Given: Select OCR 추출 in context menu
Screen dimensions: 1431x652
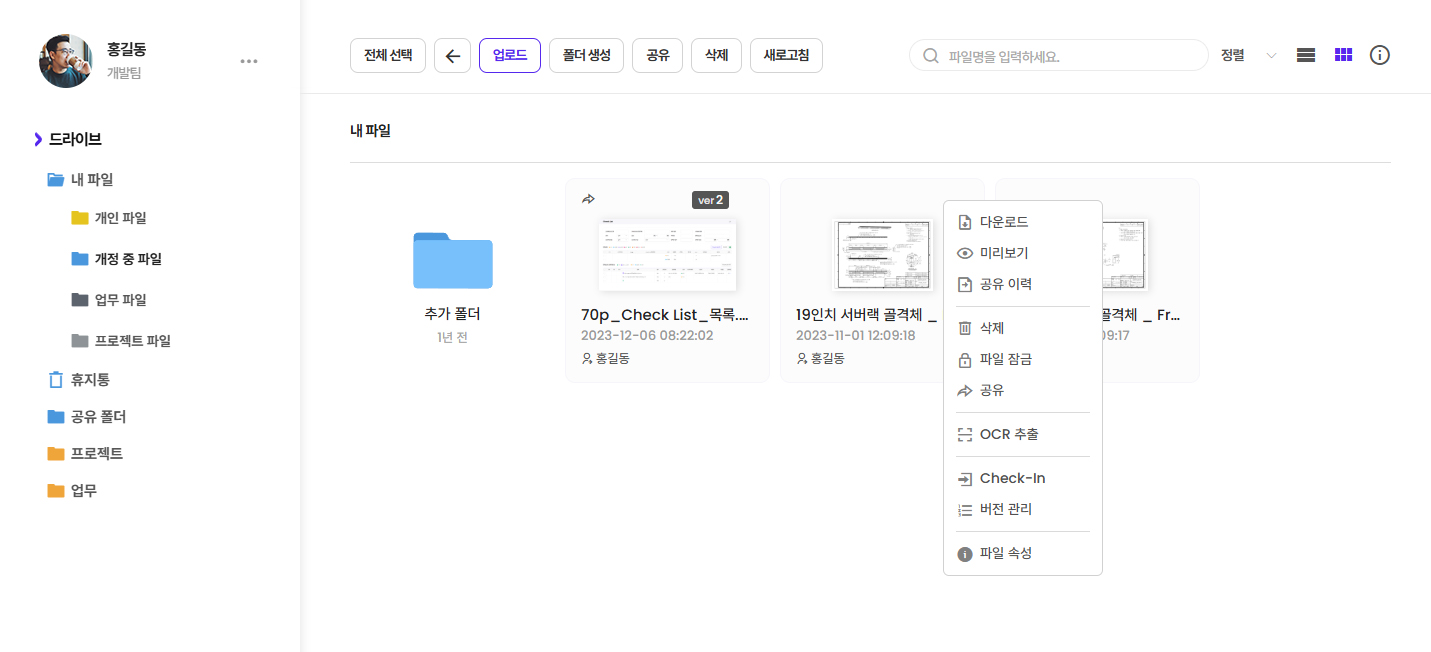Looking at the screenshot, I should pos(1008,434).
